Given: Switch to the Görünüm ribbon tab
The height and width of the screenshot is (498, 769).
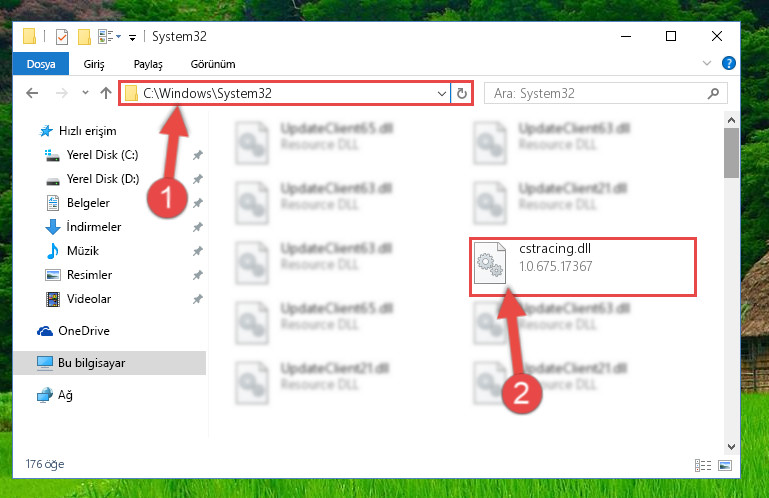Looking at the screenshot, I should click(213, 64).
